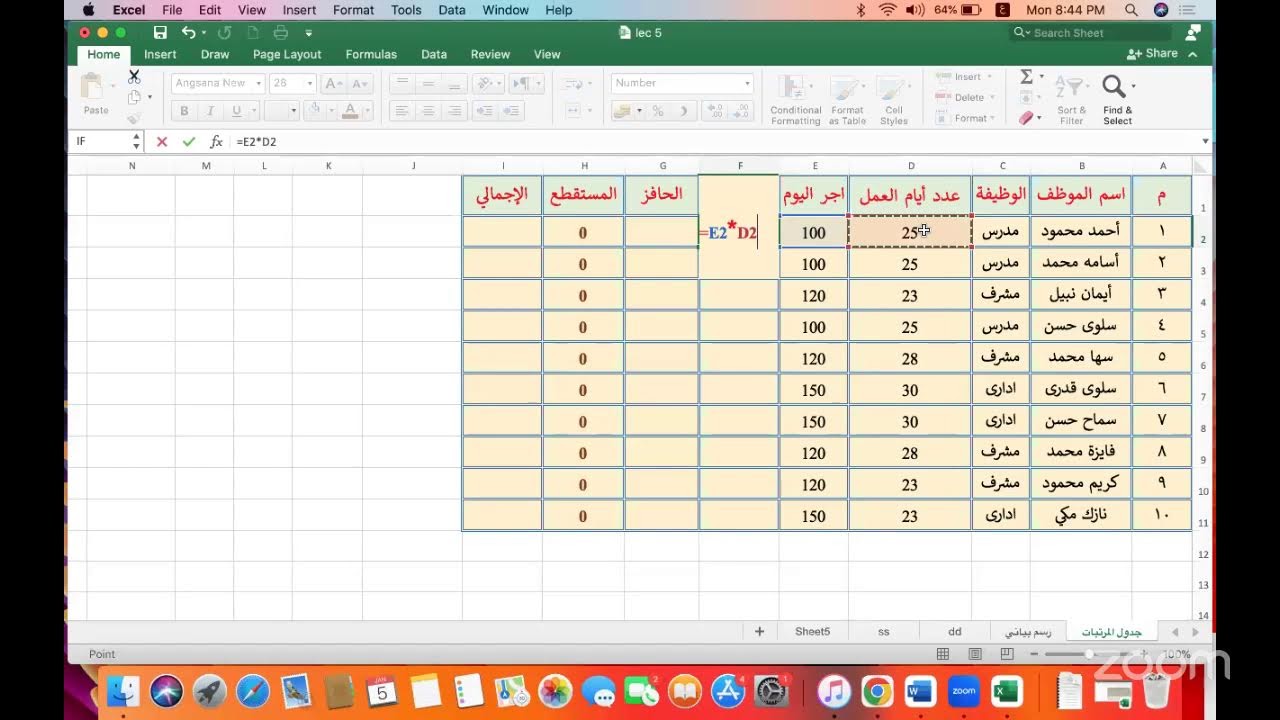Undo the last action in the title bar
The image size is (1280, 720).
point(188,33)
